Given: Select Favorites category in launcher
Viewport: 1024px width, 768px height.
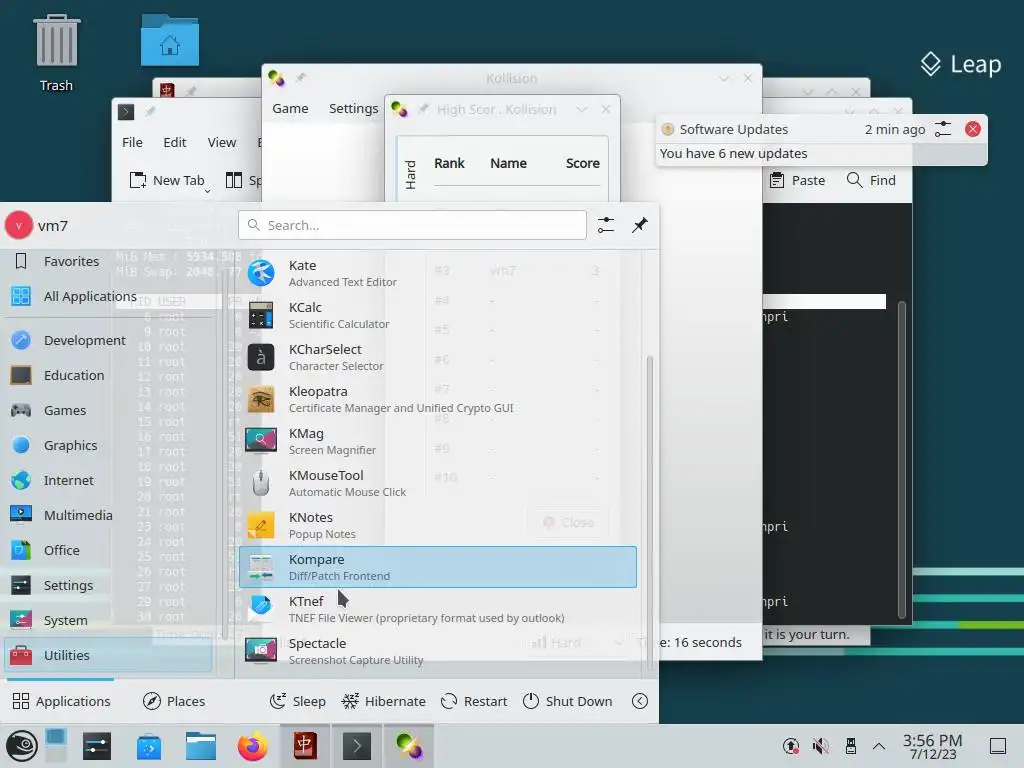Looking at the screenshot, I should [x=108, y=261].
